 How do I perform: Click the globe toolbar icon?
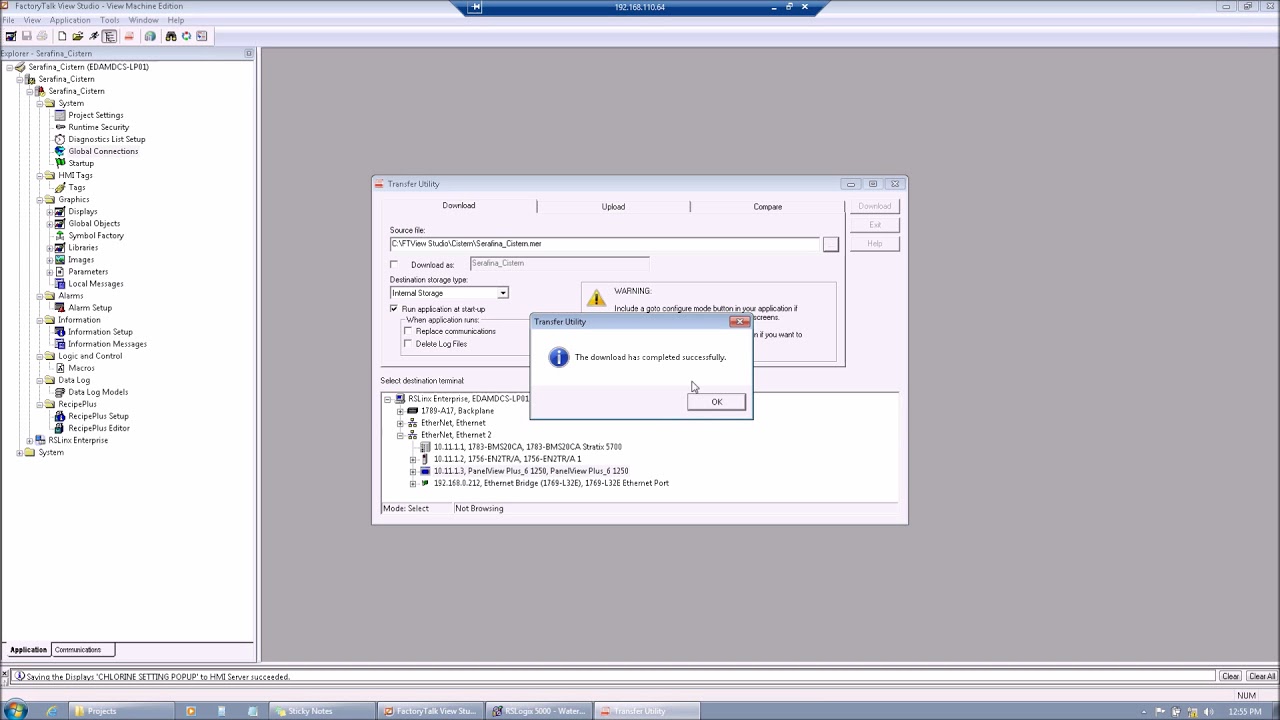pos(150,36)
